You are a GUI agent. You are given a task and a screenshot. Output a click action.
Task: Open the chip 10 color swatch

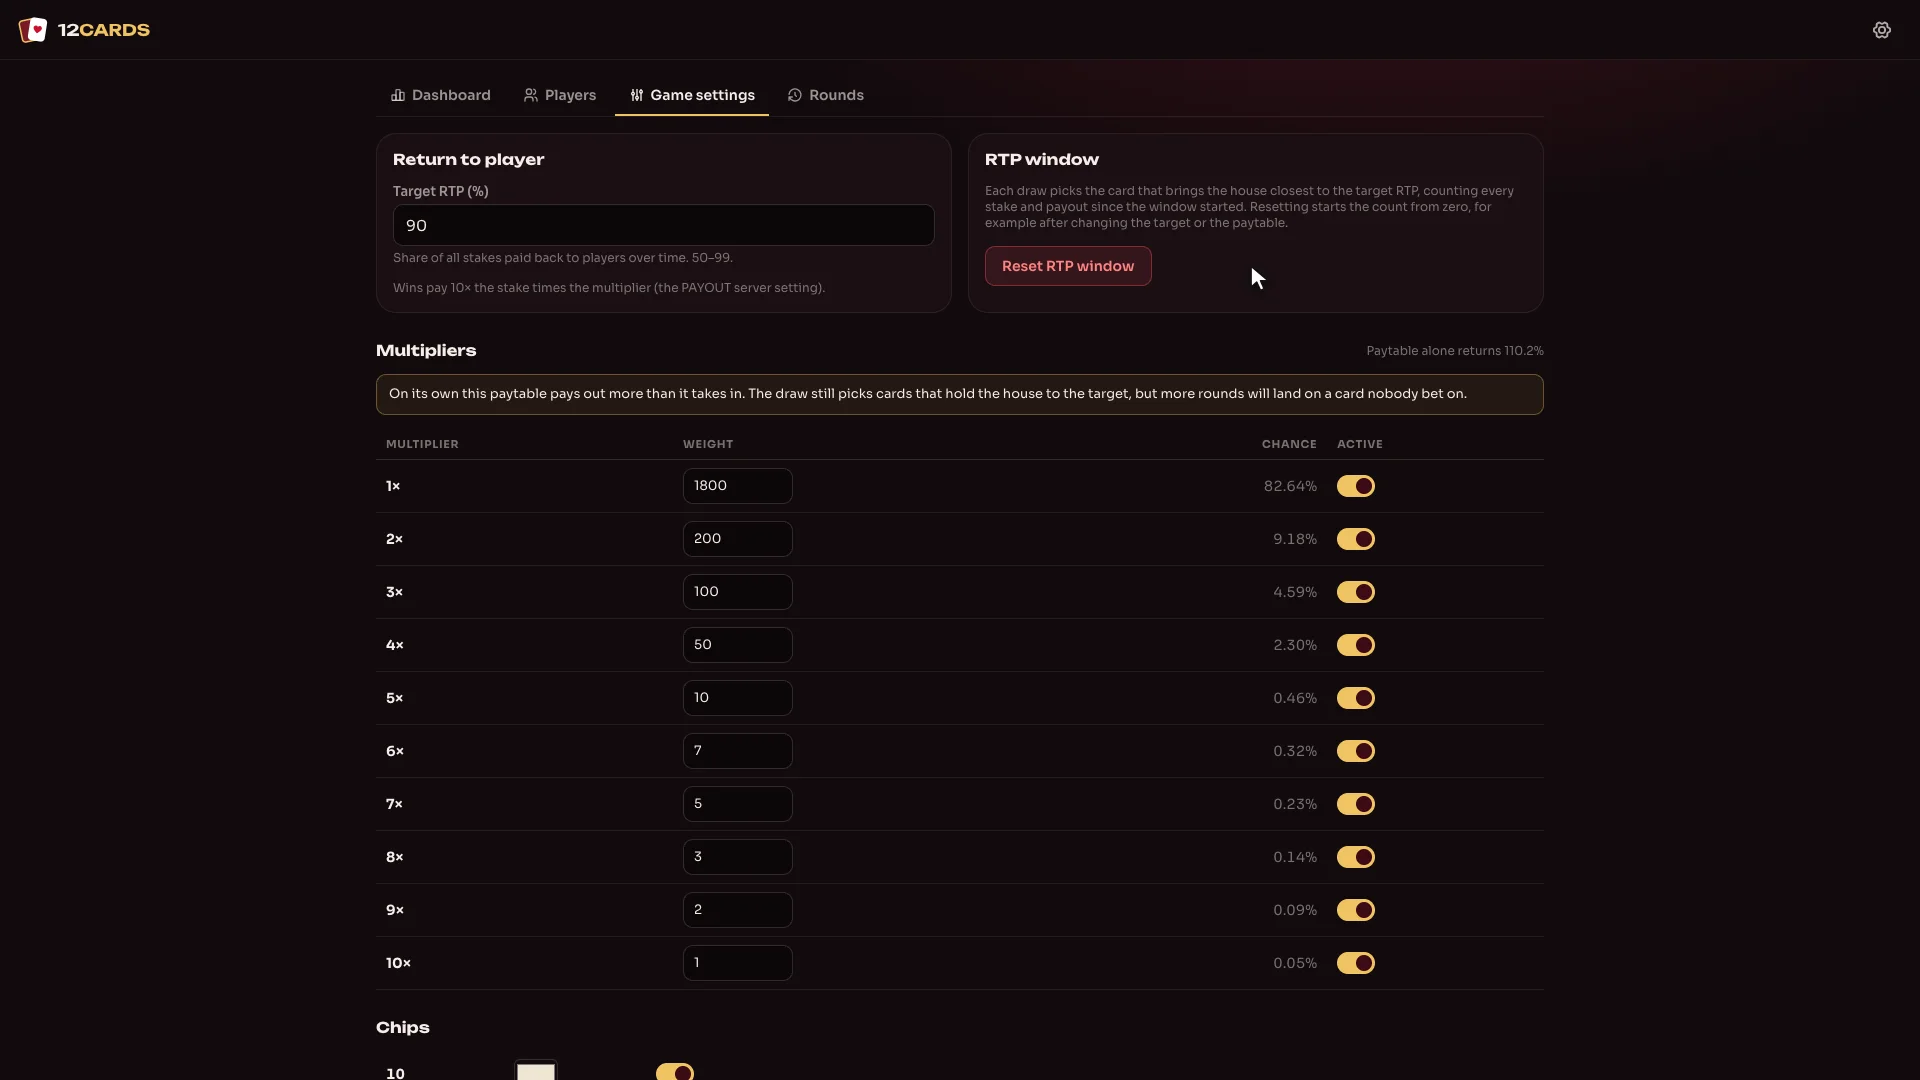536,1071
